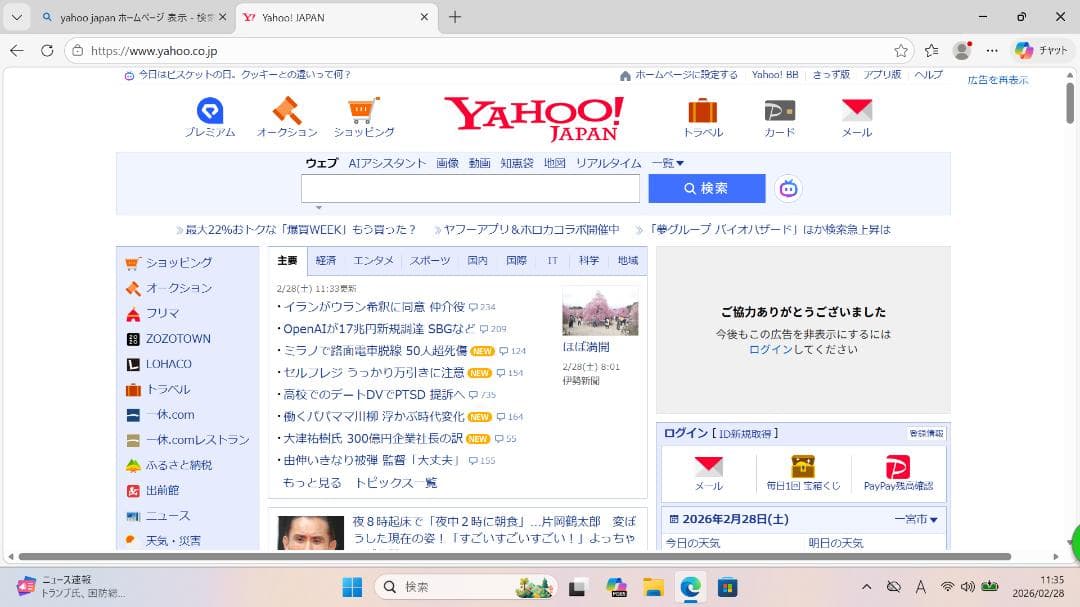Go back using the browser back arrow
This screenshot has height=607, width=1080.
coord(17,50)
